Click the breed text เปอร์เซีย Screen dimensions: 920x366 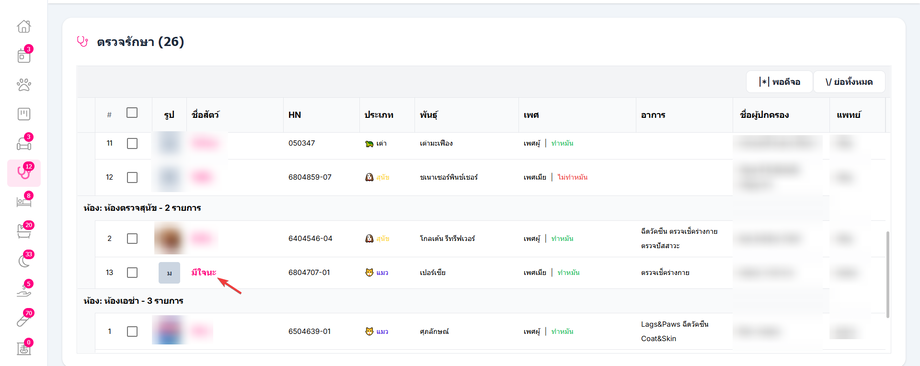coord(433,273)
